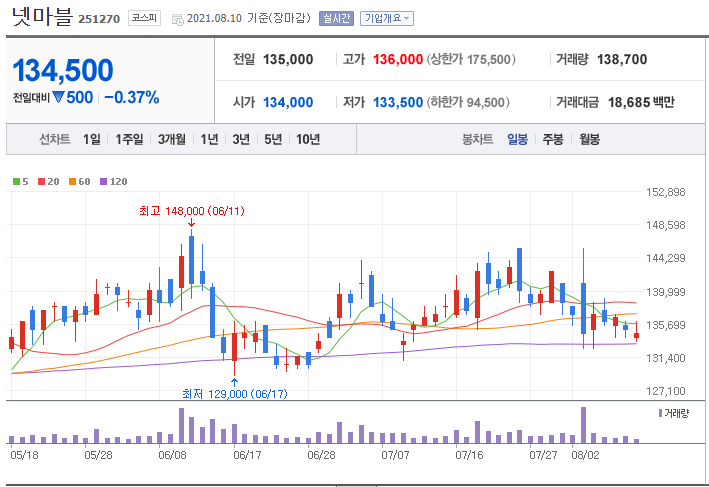Click the blue arrow above 최저 129,000
This screenshot has height=487, width=709.
(234, 383)
